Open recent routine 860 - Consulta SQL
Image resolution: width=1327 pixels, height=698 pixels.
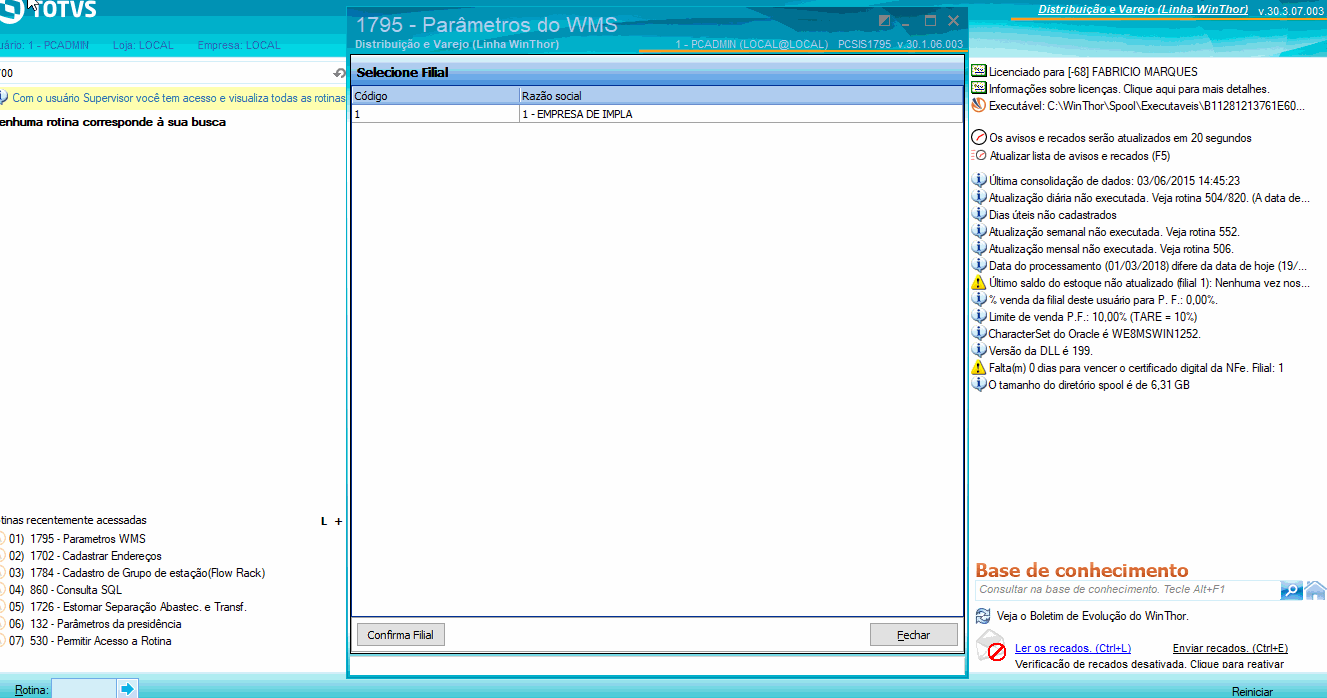(74, 590)
